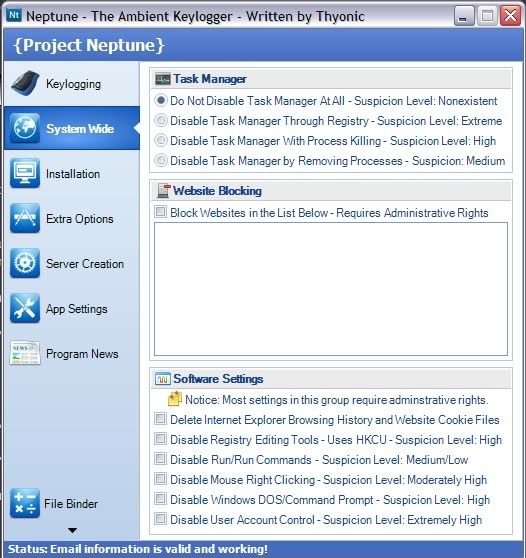Minimize the Neptune window

tap(464, 16)
